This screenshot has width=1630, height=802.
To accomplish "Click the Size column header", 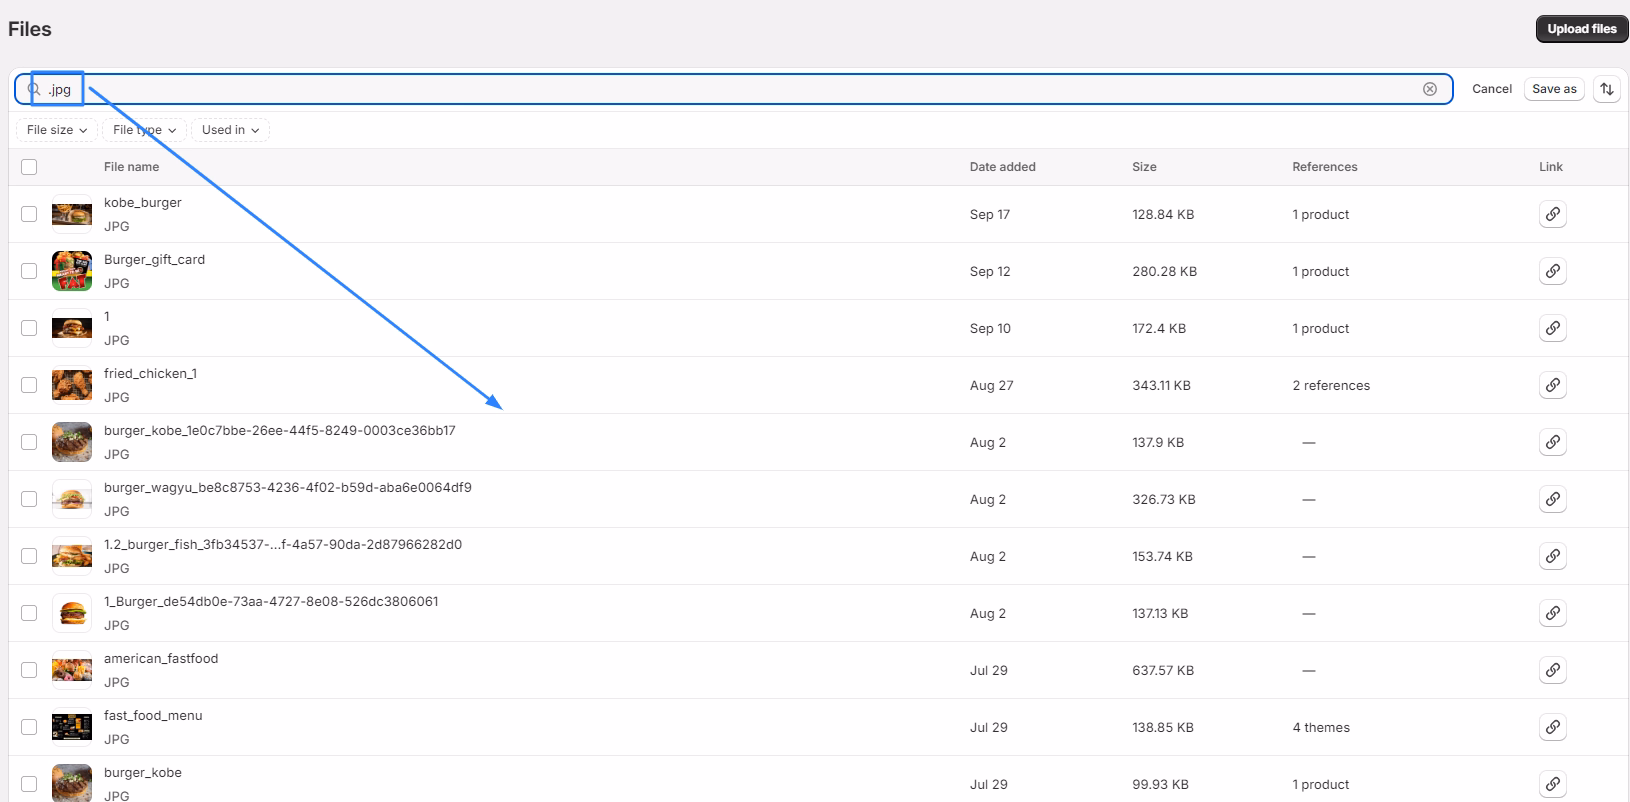I will click(x=1144, y=167).
